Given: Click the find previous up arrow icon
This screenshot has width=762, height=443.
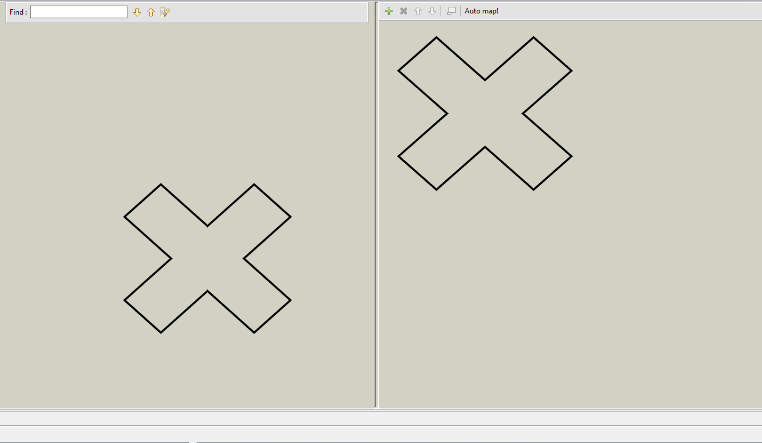Looking at the screenshot, I should [x=151, y=12].
